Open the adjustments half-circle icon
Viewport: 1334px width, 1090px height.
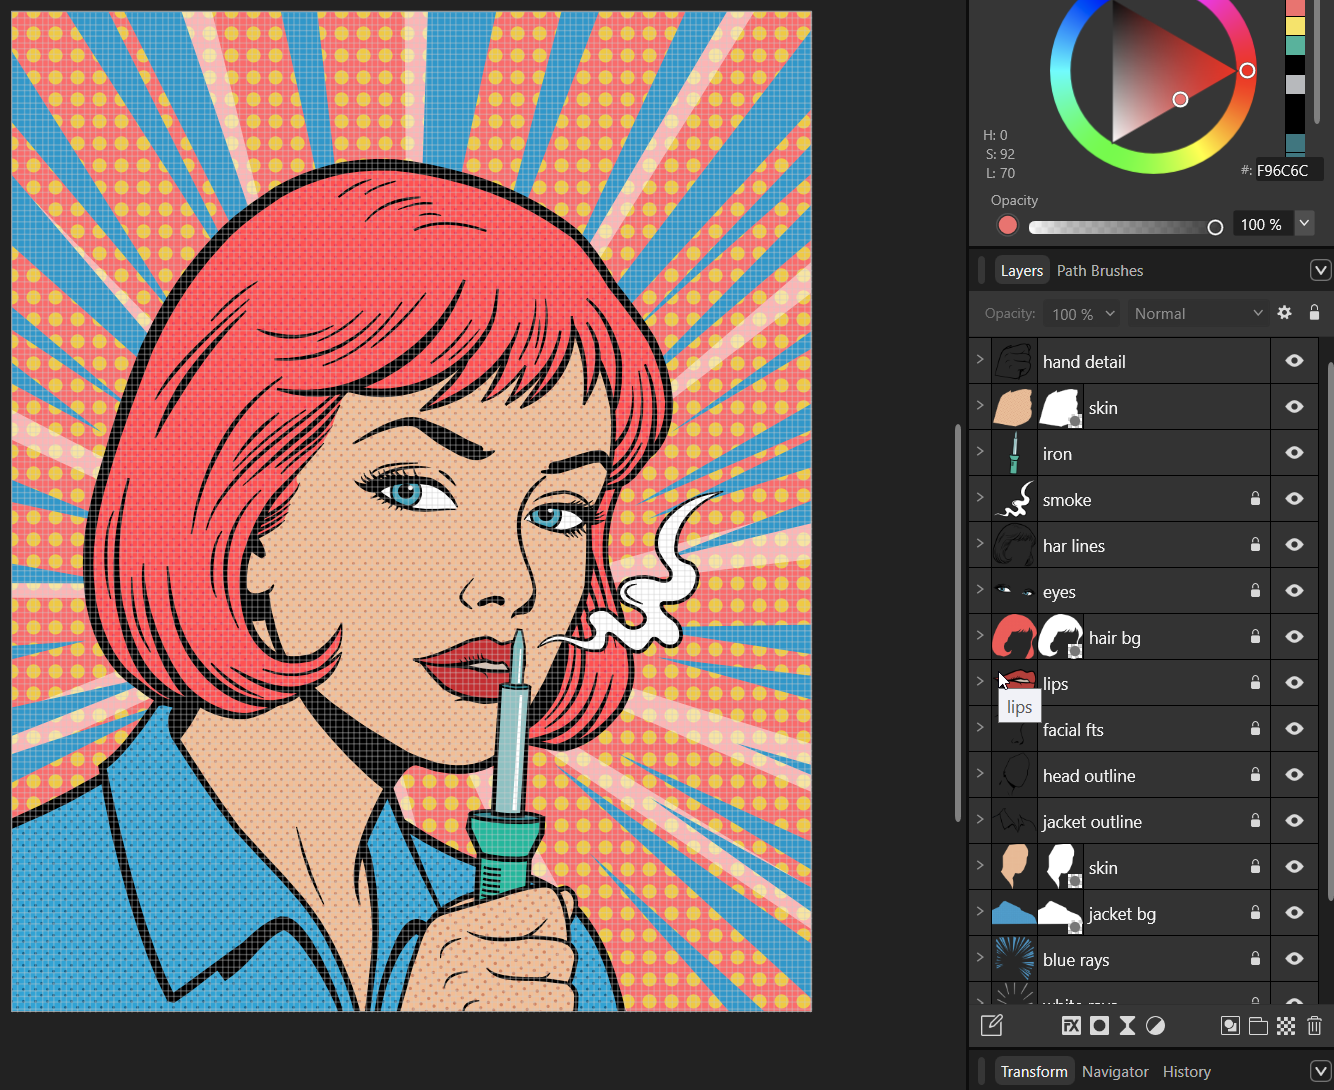point(1155,1026)
